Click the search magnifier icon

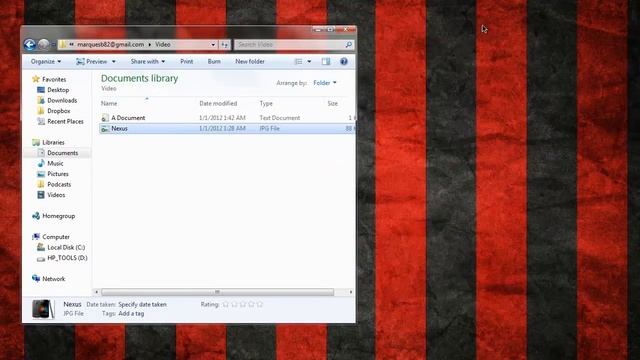(349, 44)
